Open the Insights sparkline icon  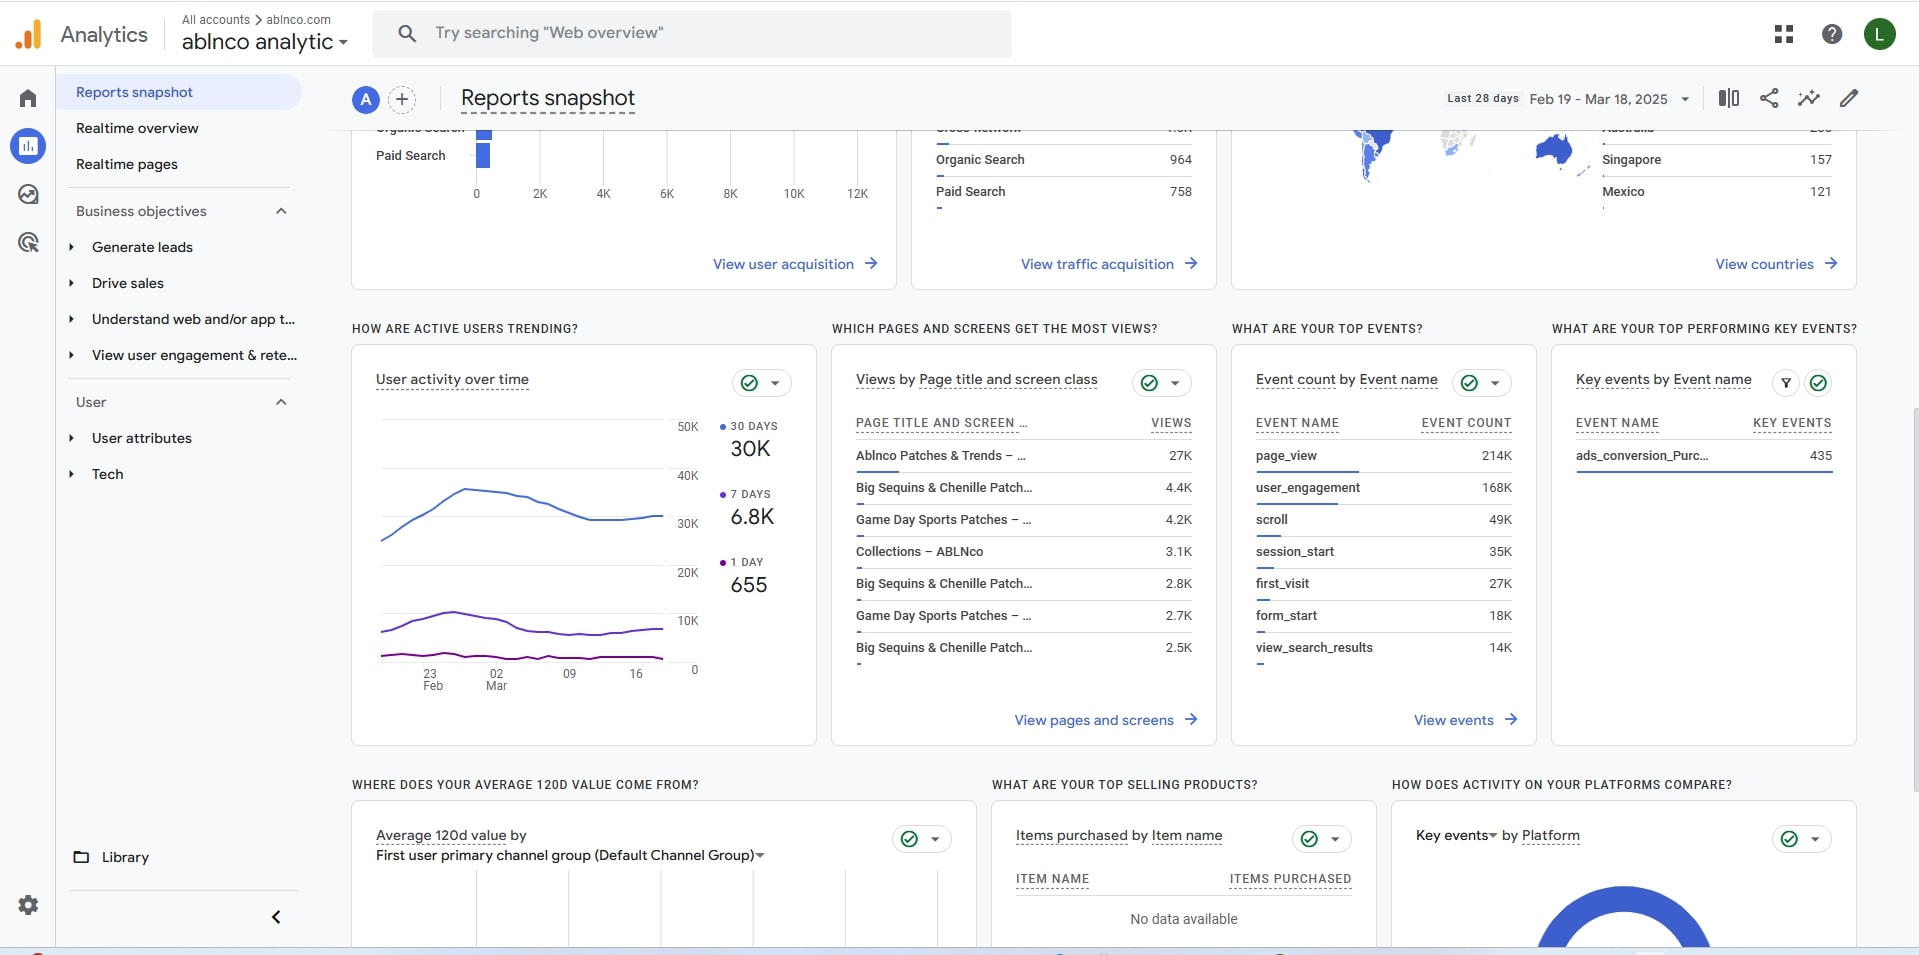click(1809, 98)
